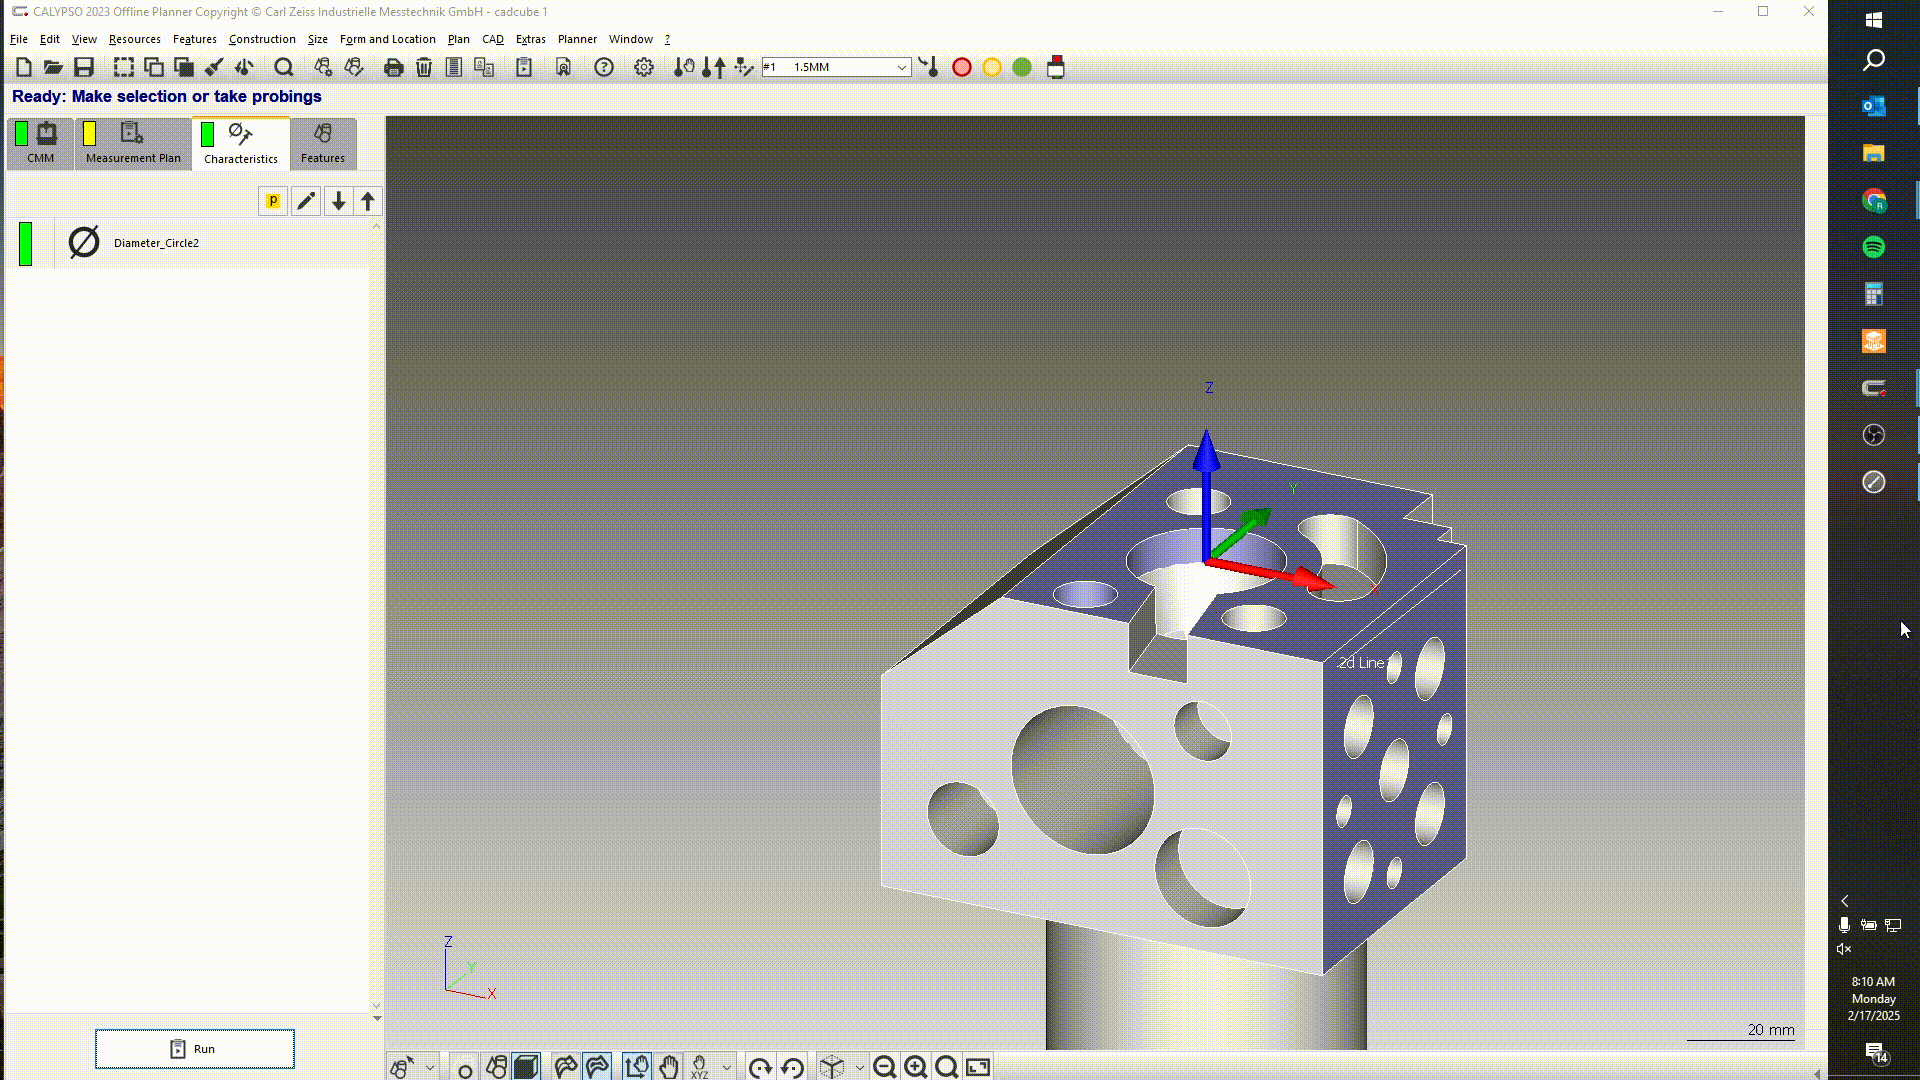Screen dimensions: 1920x1080
Task: Toggle the hand pan mode button
Action: point(668,1067)
